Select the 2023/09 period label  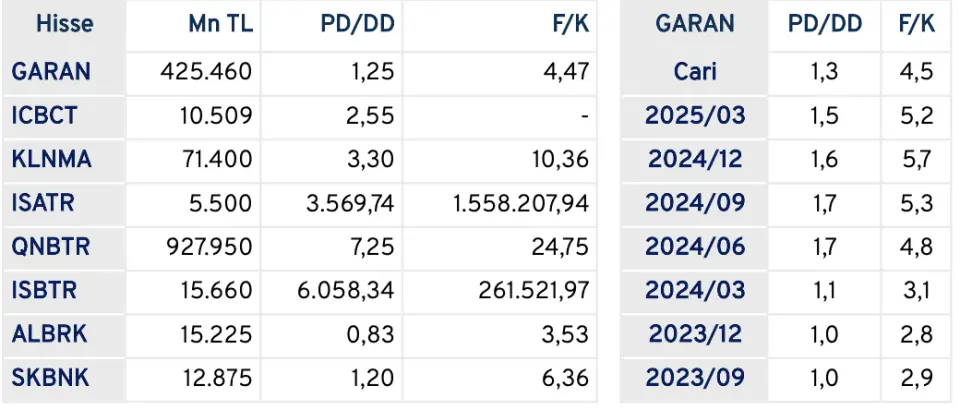tap(695, 378)
